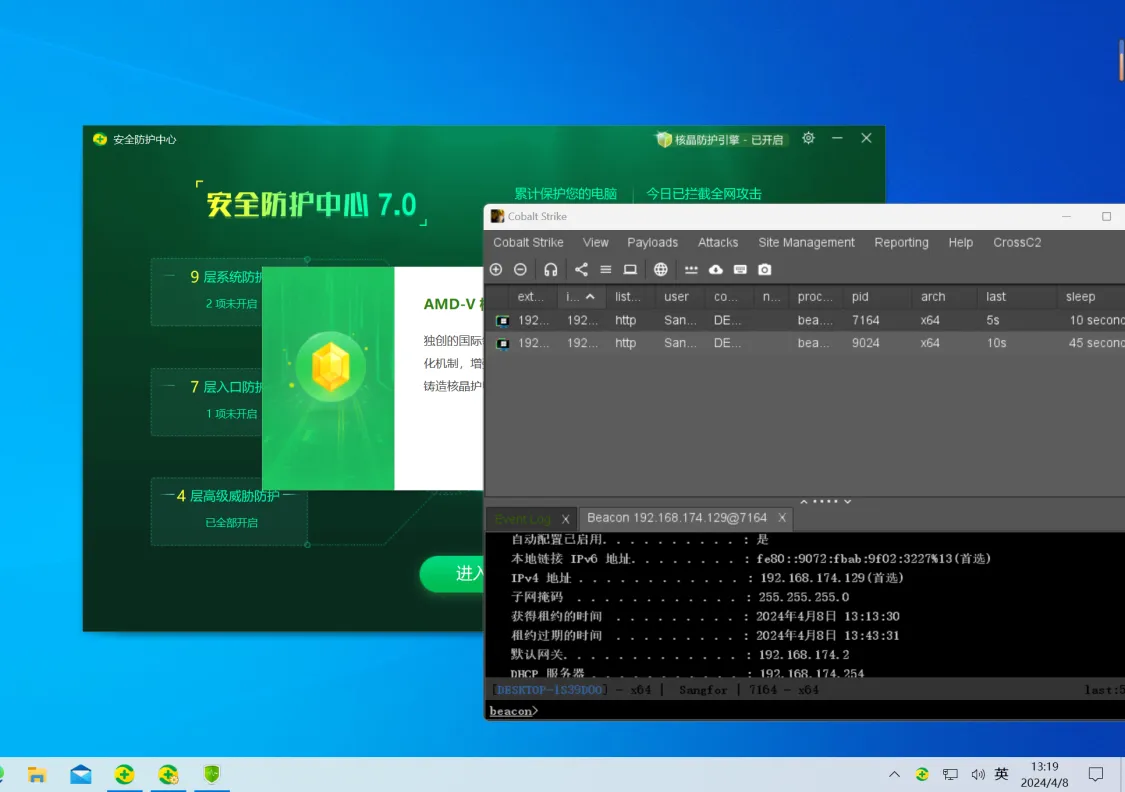Select pid 7164 cell
Viewport: 1125px width, 792px height.
[865, 321]
